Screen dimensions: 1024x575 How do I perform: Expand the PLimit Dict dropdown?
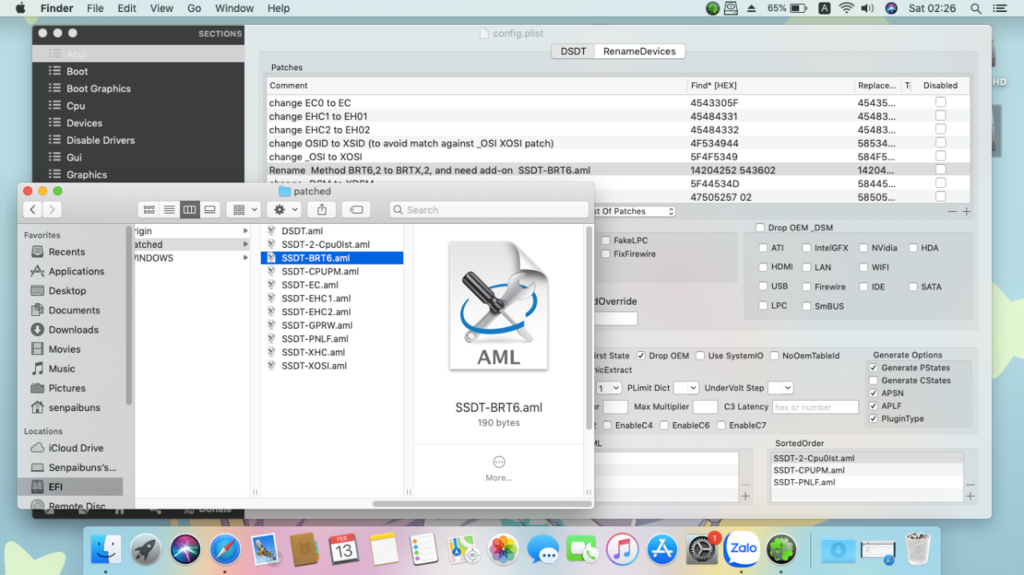click(685, 388)
